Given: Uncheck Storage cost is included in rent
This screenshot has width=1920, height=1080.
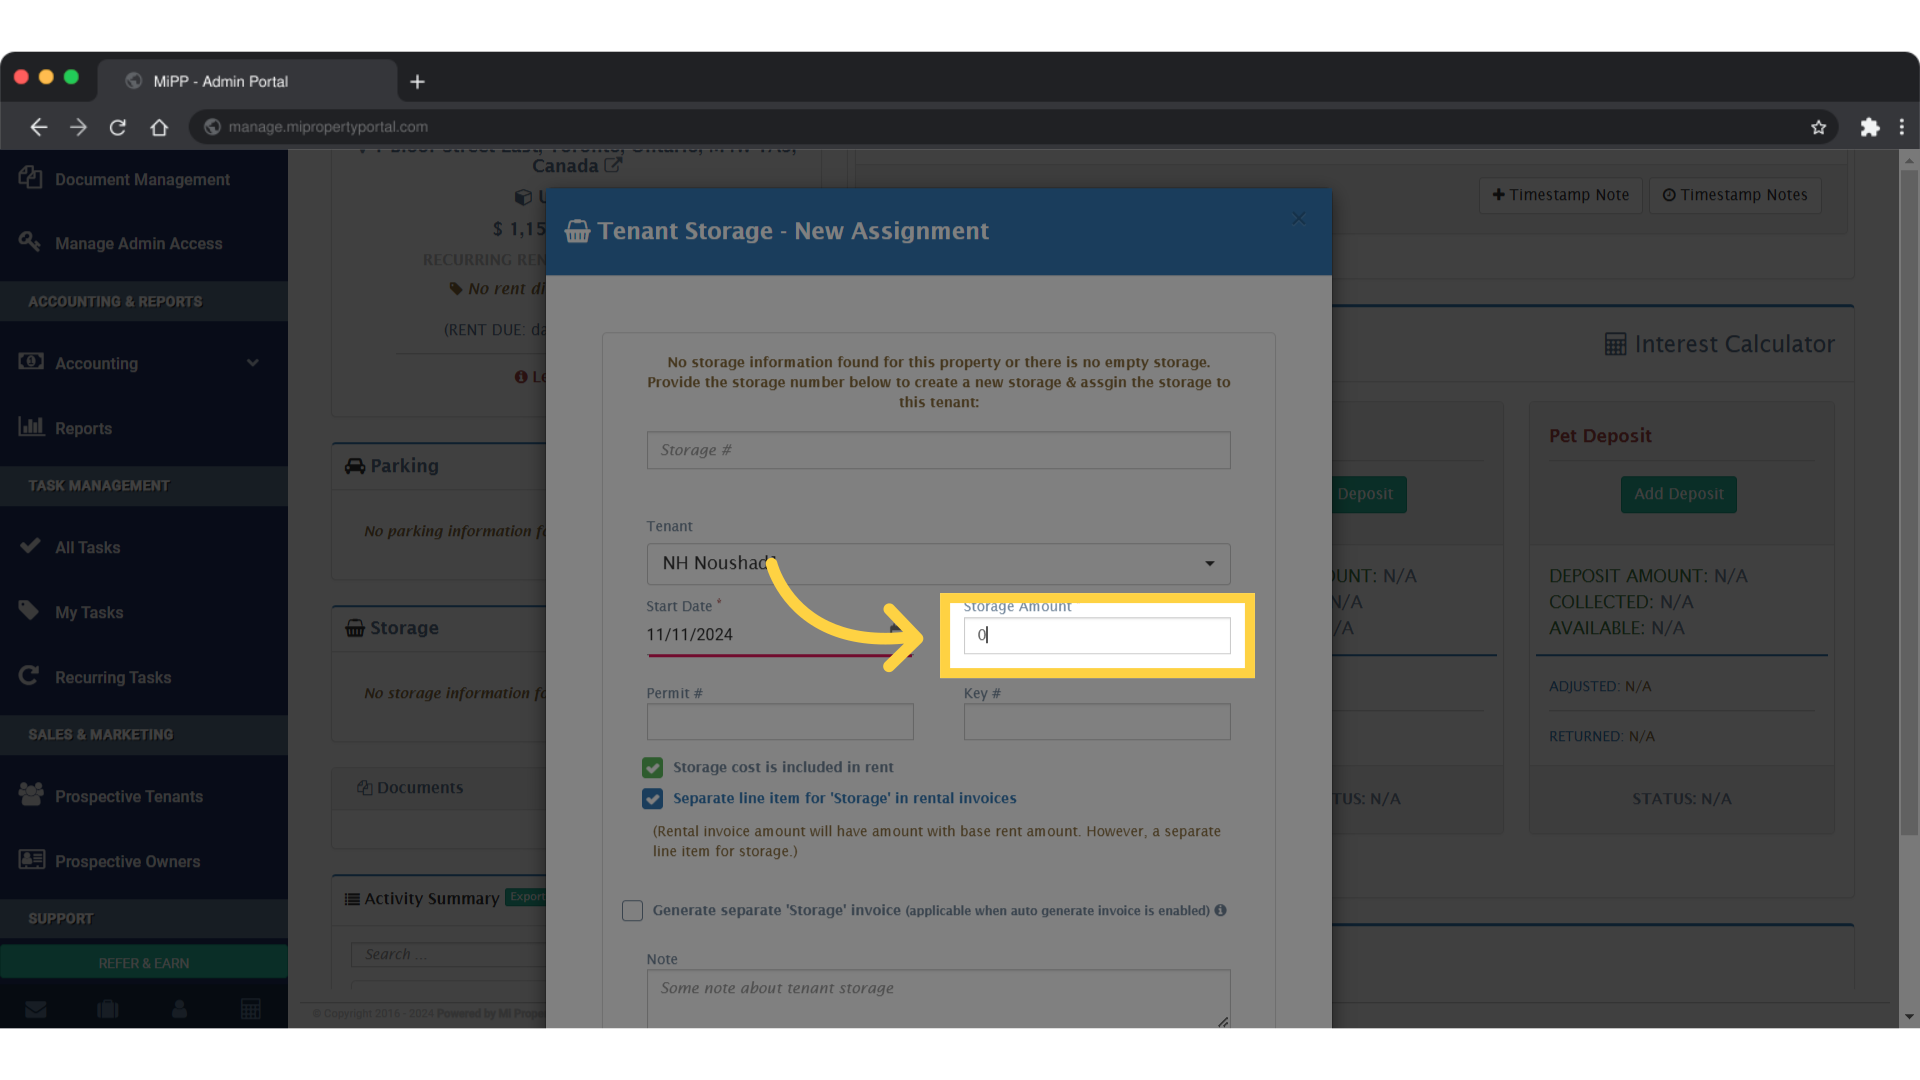Looking at the screenshot, I should 653,768.
